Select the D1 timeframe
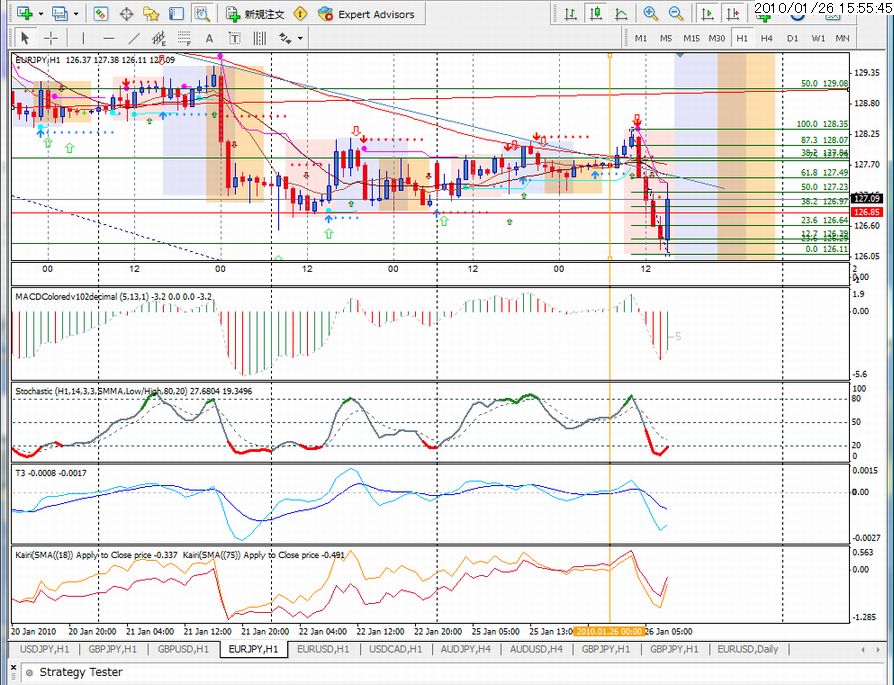The height and width of the screenshot is (685, 894). point(792,38)
